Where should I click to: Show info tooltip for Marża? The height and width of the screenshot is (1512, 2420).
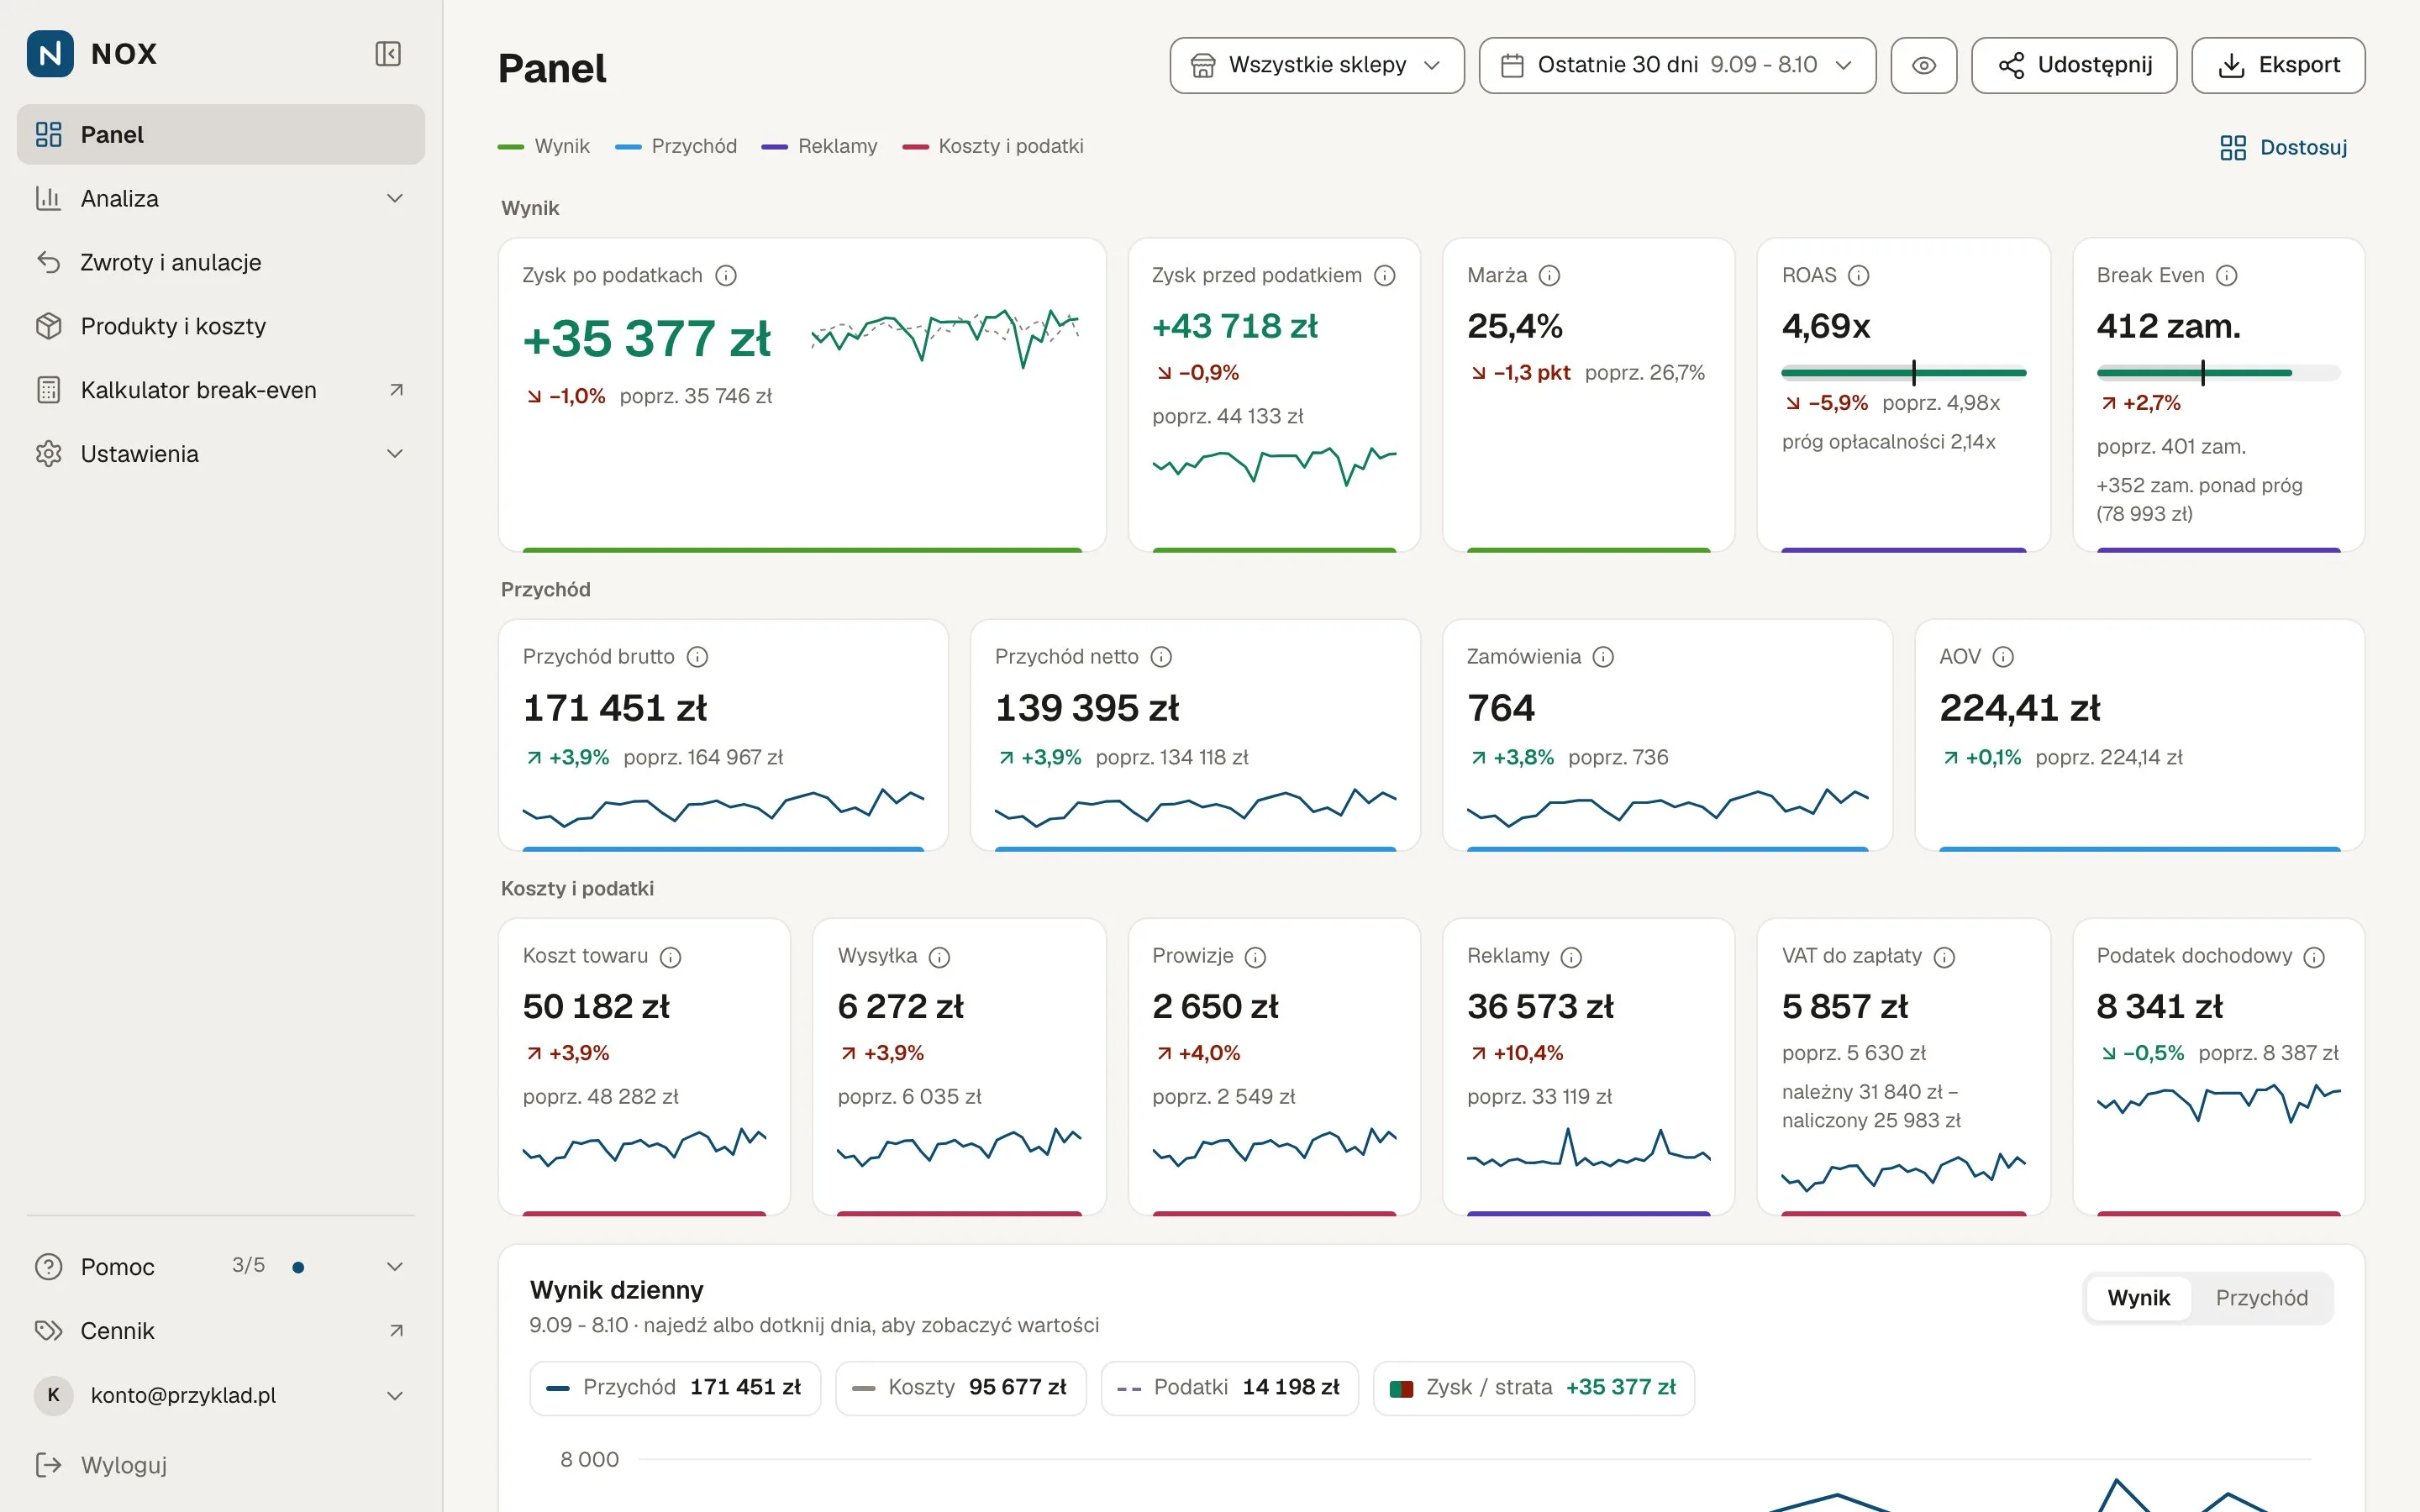pyautogui.click(x=1549, y=275)
